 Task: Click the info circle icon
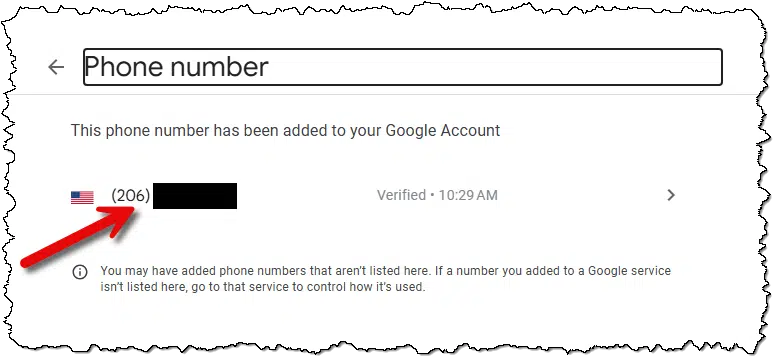pyautogui.click(x=79, y=272)
